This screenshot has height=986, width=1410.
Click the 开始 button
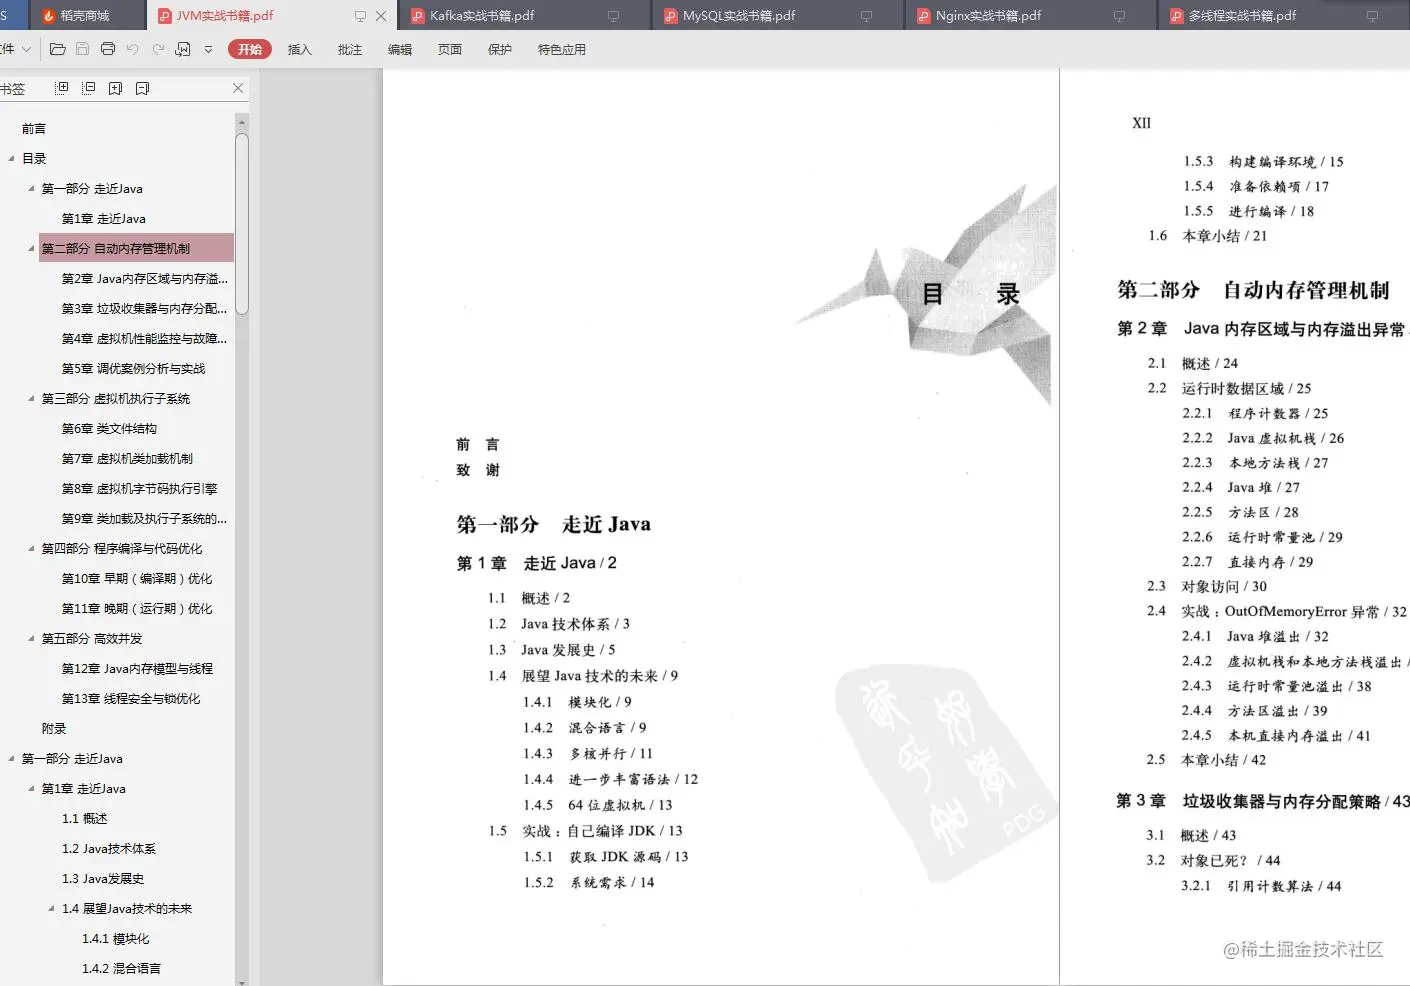point(248,48)
